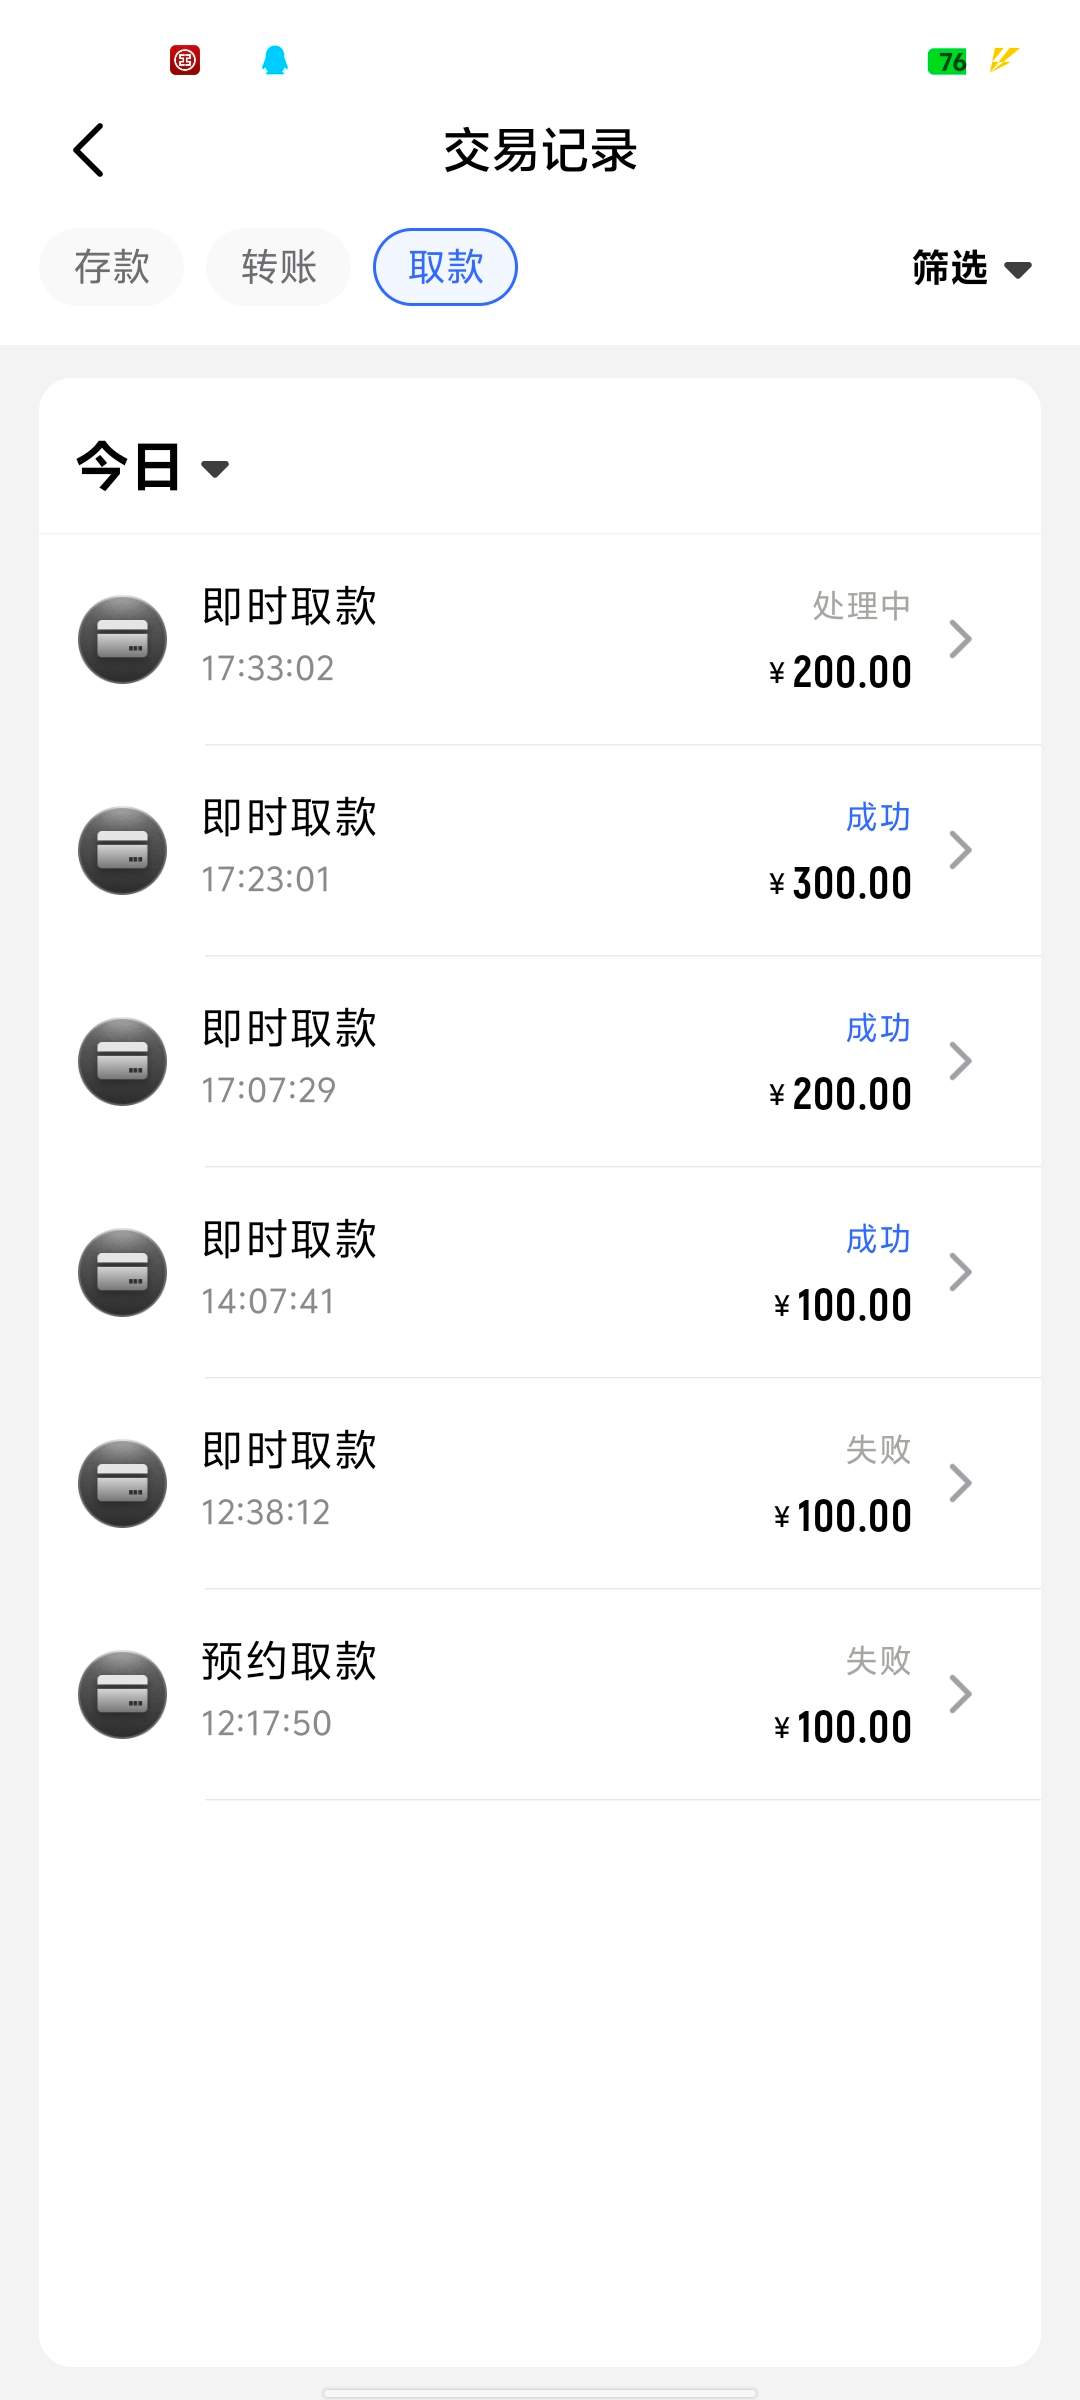Tap card icon of 12:38:12 withdrawal
1080x2400 pixels.
(x=122, y=1484)
